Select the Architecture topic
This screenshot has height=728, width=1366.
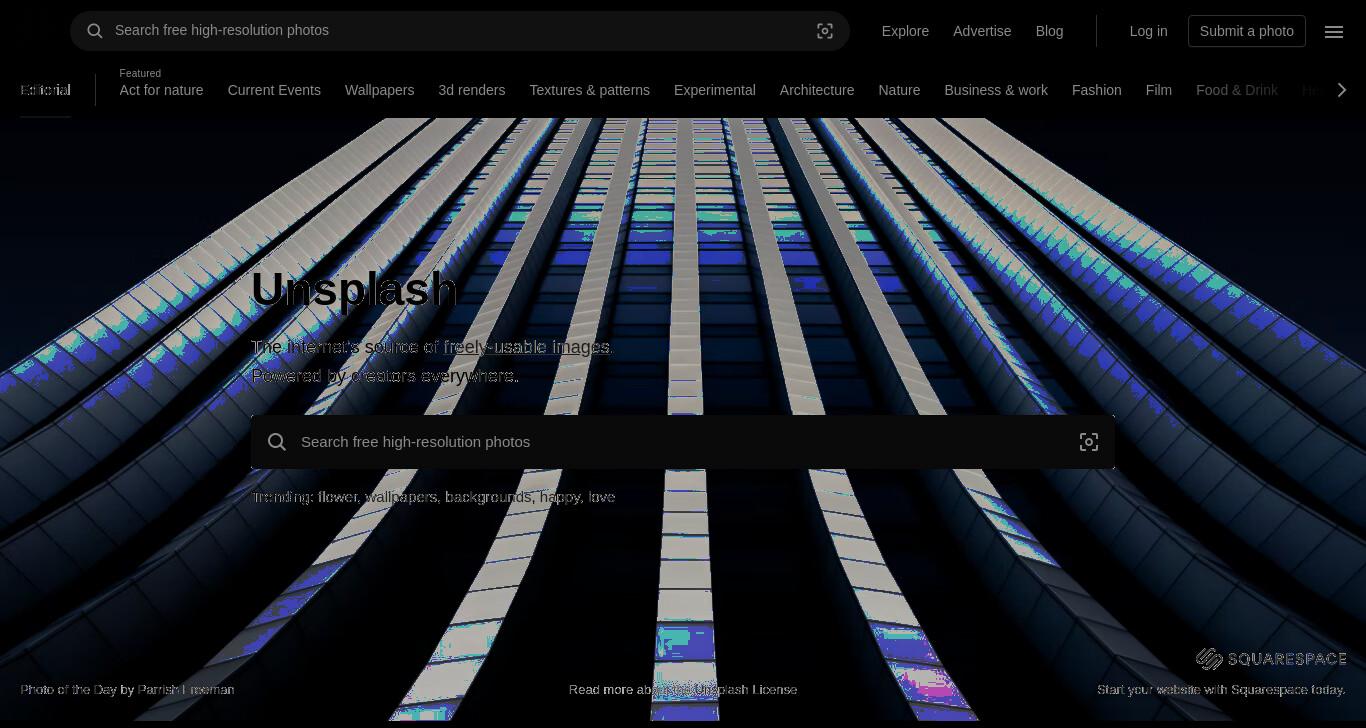tap(817, 90)
